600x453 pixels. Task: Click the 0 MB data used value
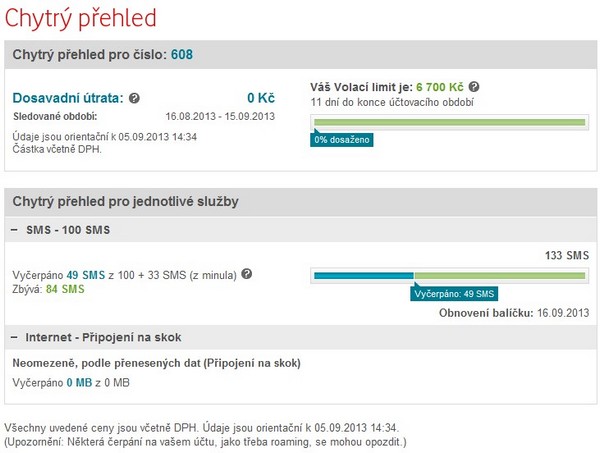[x=79, y=383]
